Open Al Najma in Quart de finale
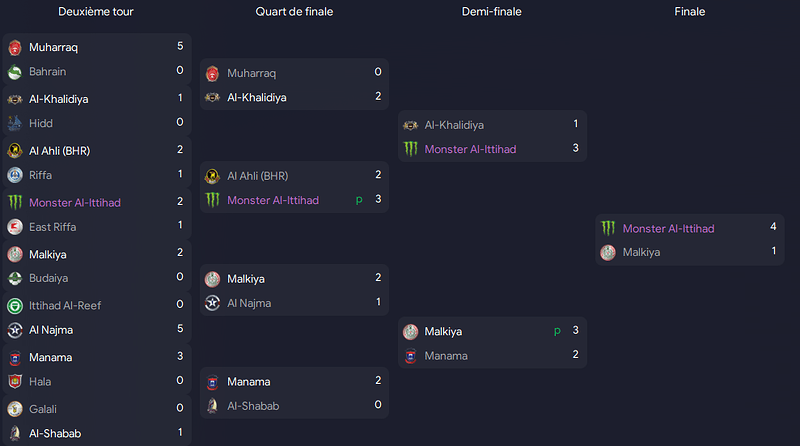Screen dimensions: 800x446 coord(249,304)
